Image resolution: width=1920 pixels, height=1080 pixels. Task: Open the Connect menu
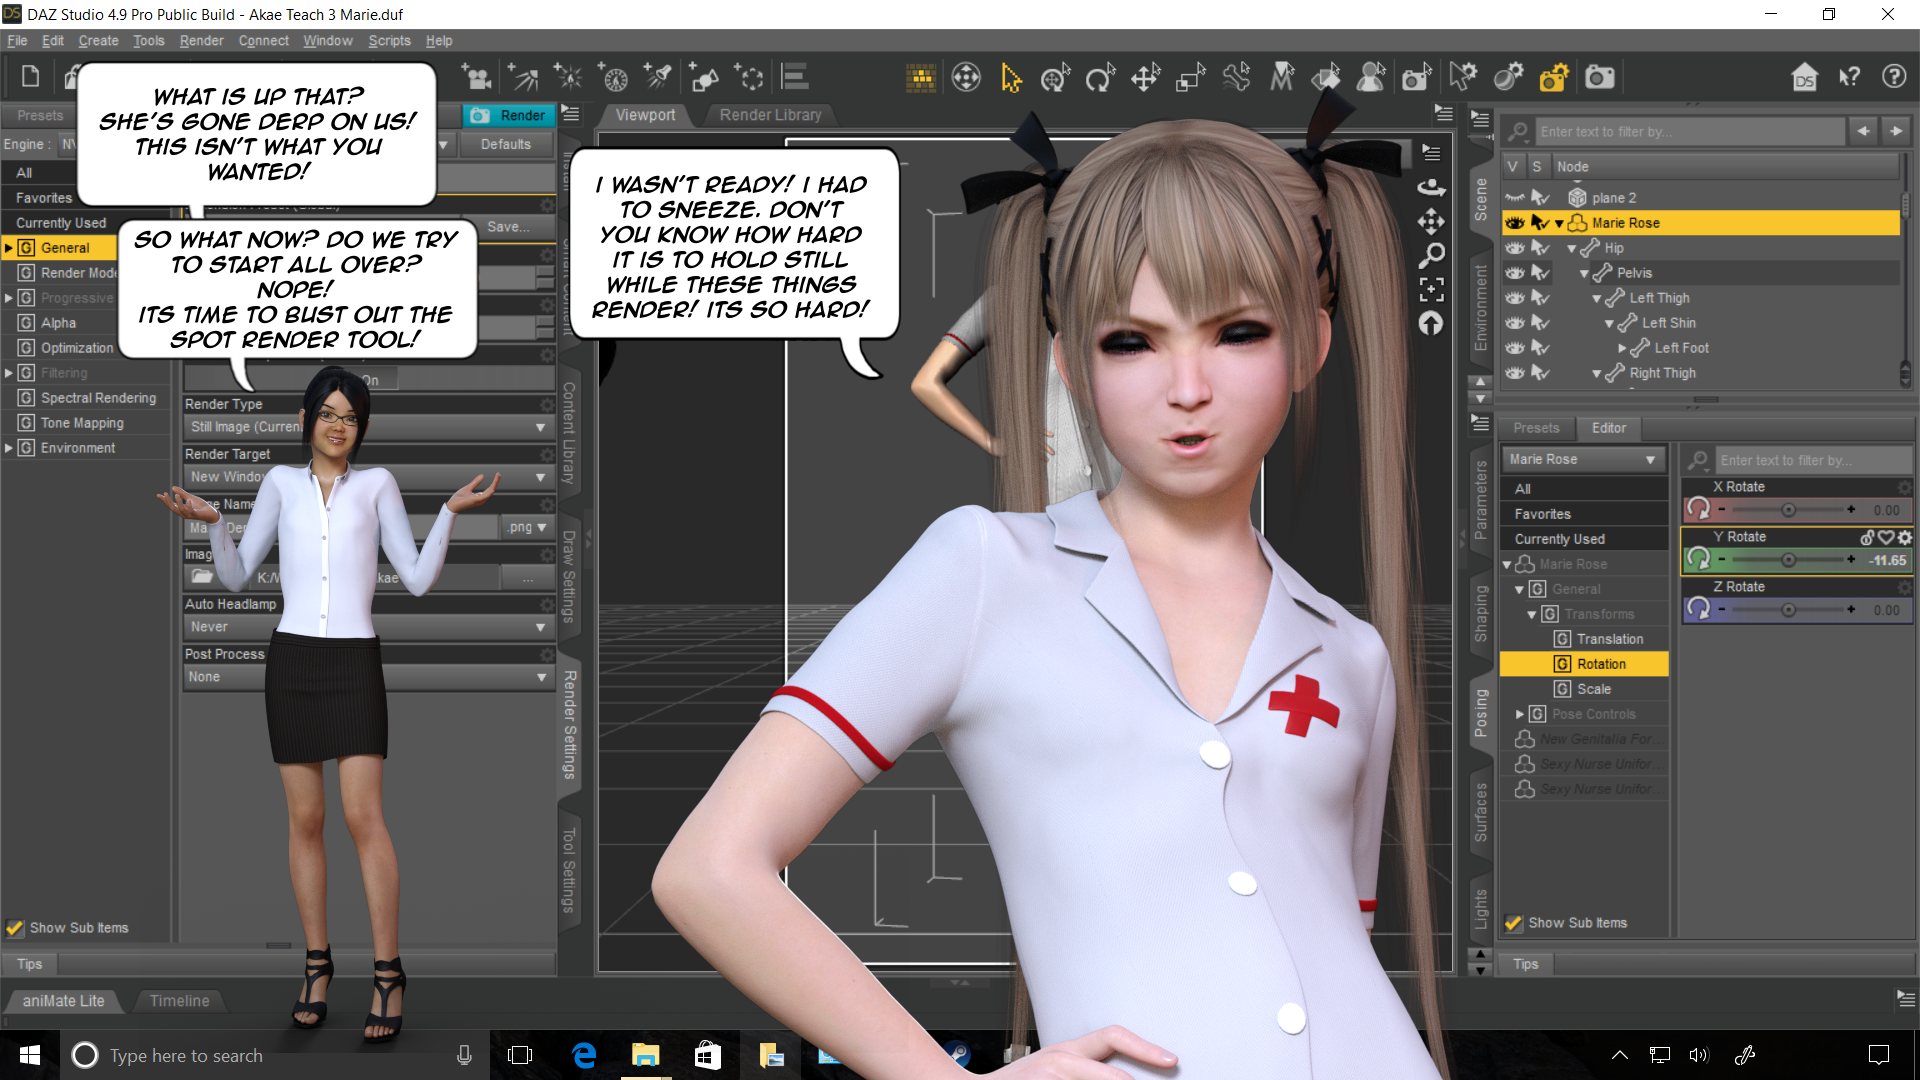pyautogui.click(x=263, y=41)
